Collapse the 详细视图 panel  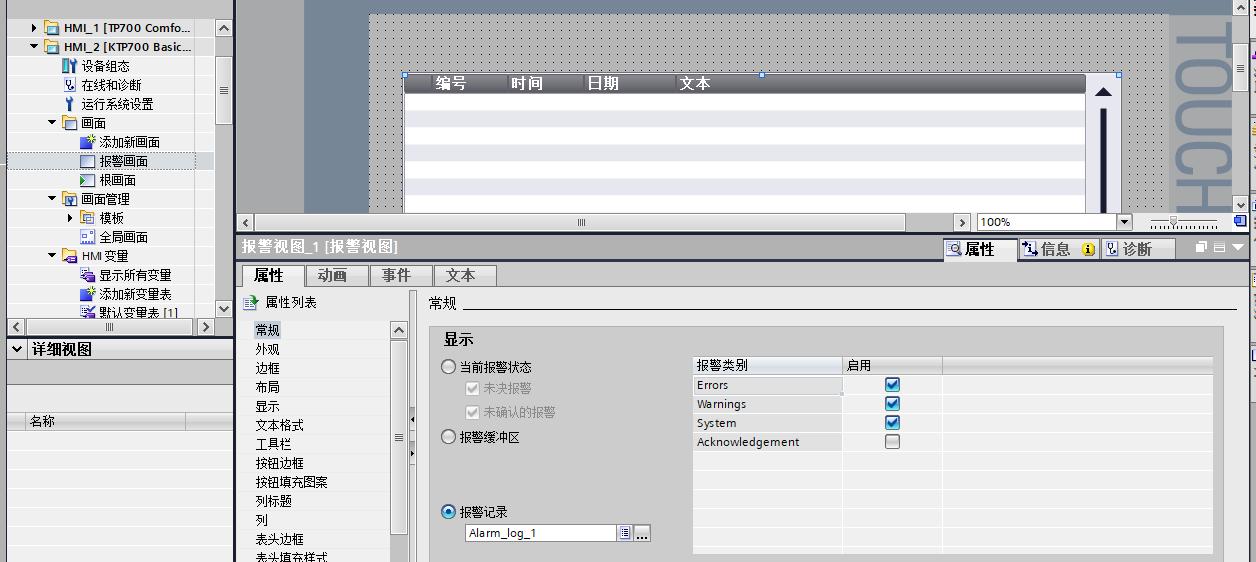point(17,349)
